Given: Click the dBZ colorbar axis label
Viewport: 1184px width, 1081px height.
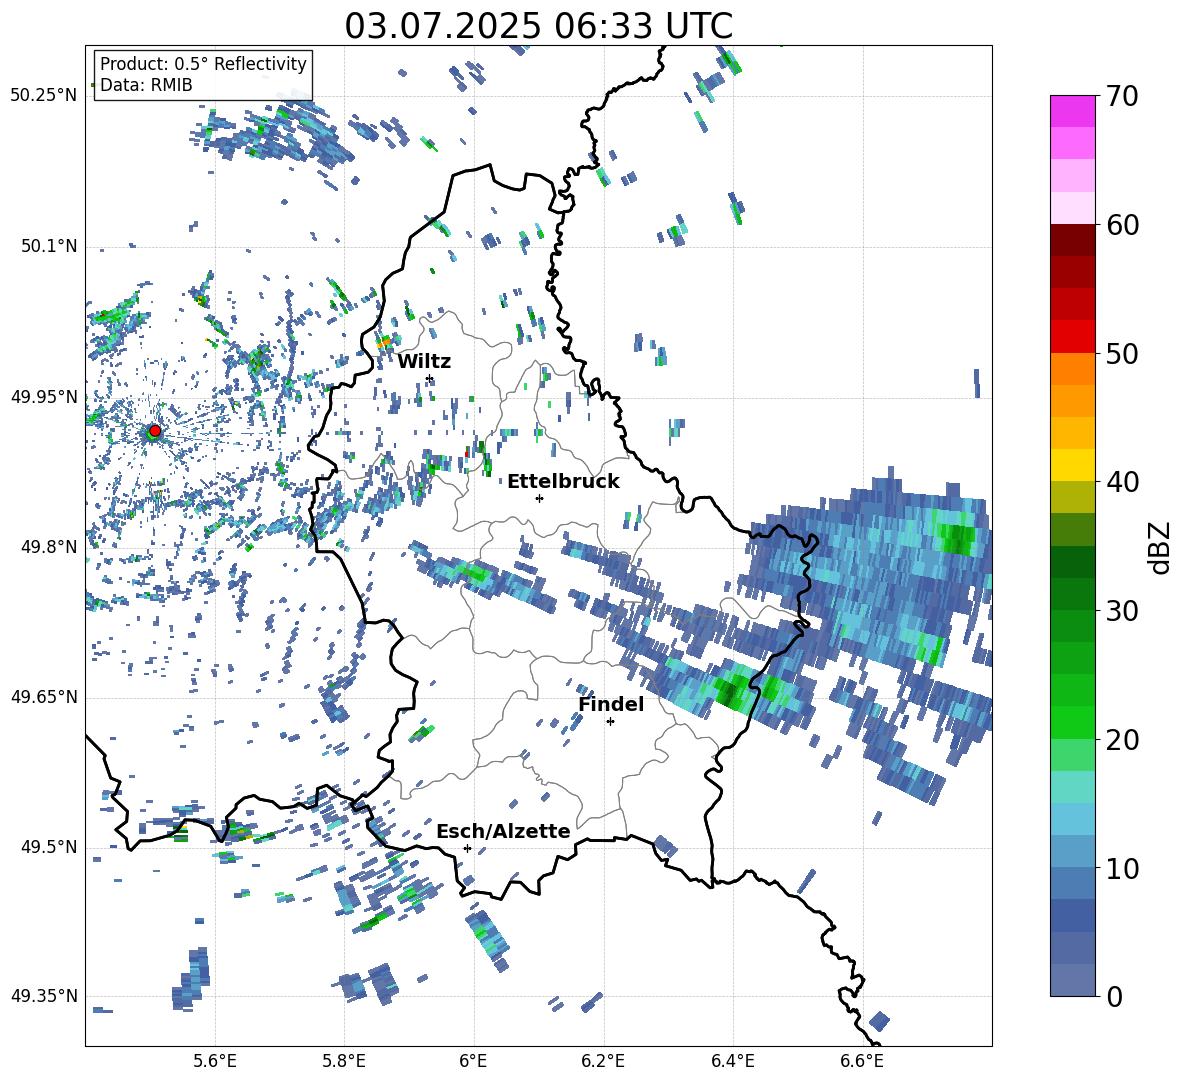Looking at the screenshot, I should click(1161, 547).
